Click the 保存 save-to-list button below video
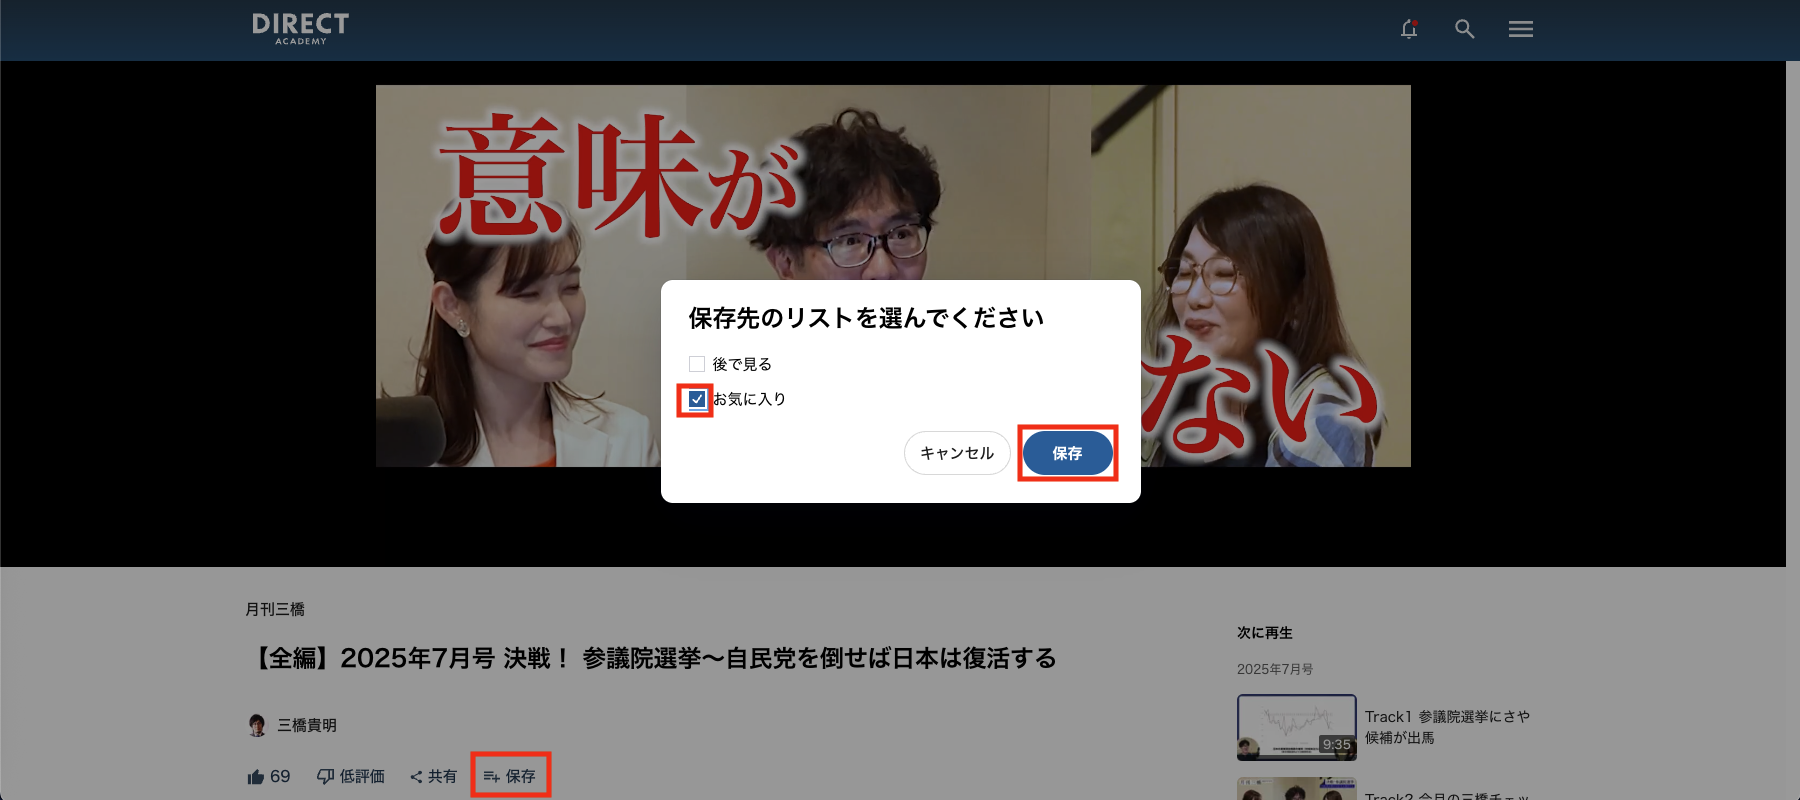Screen dimensions: 1800x800 click(510, 776)
